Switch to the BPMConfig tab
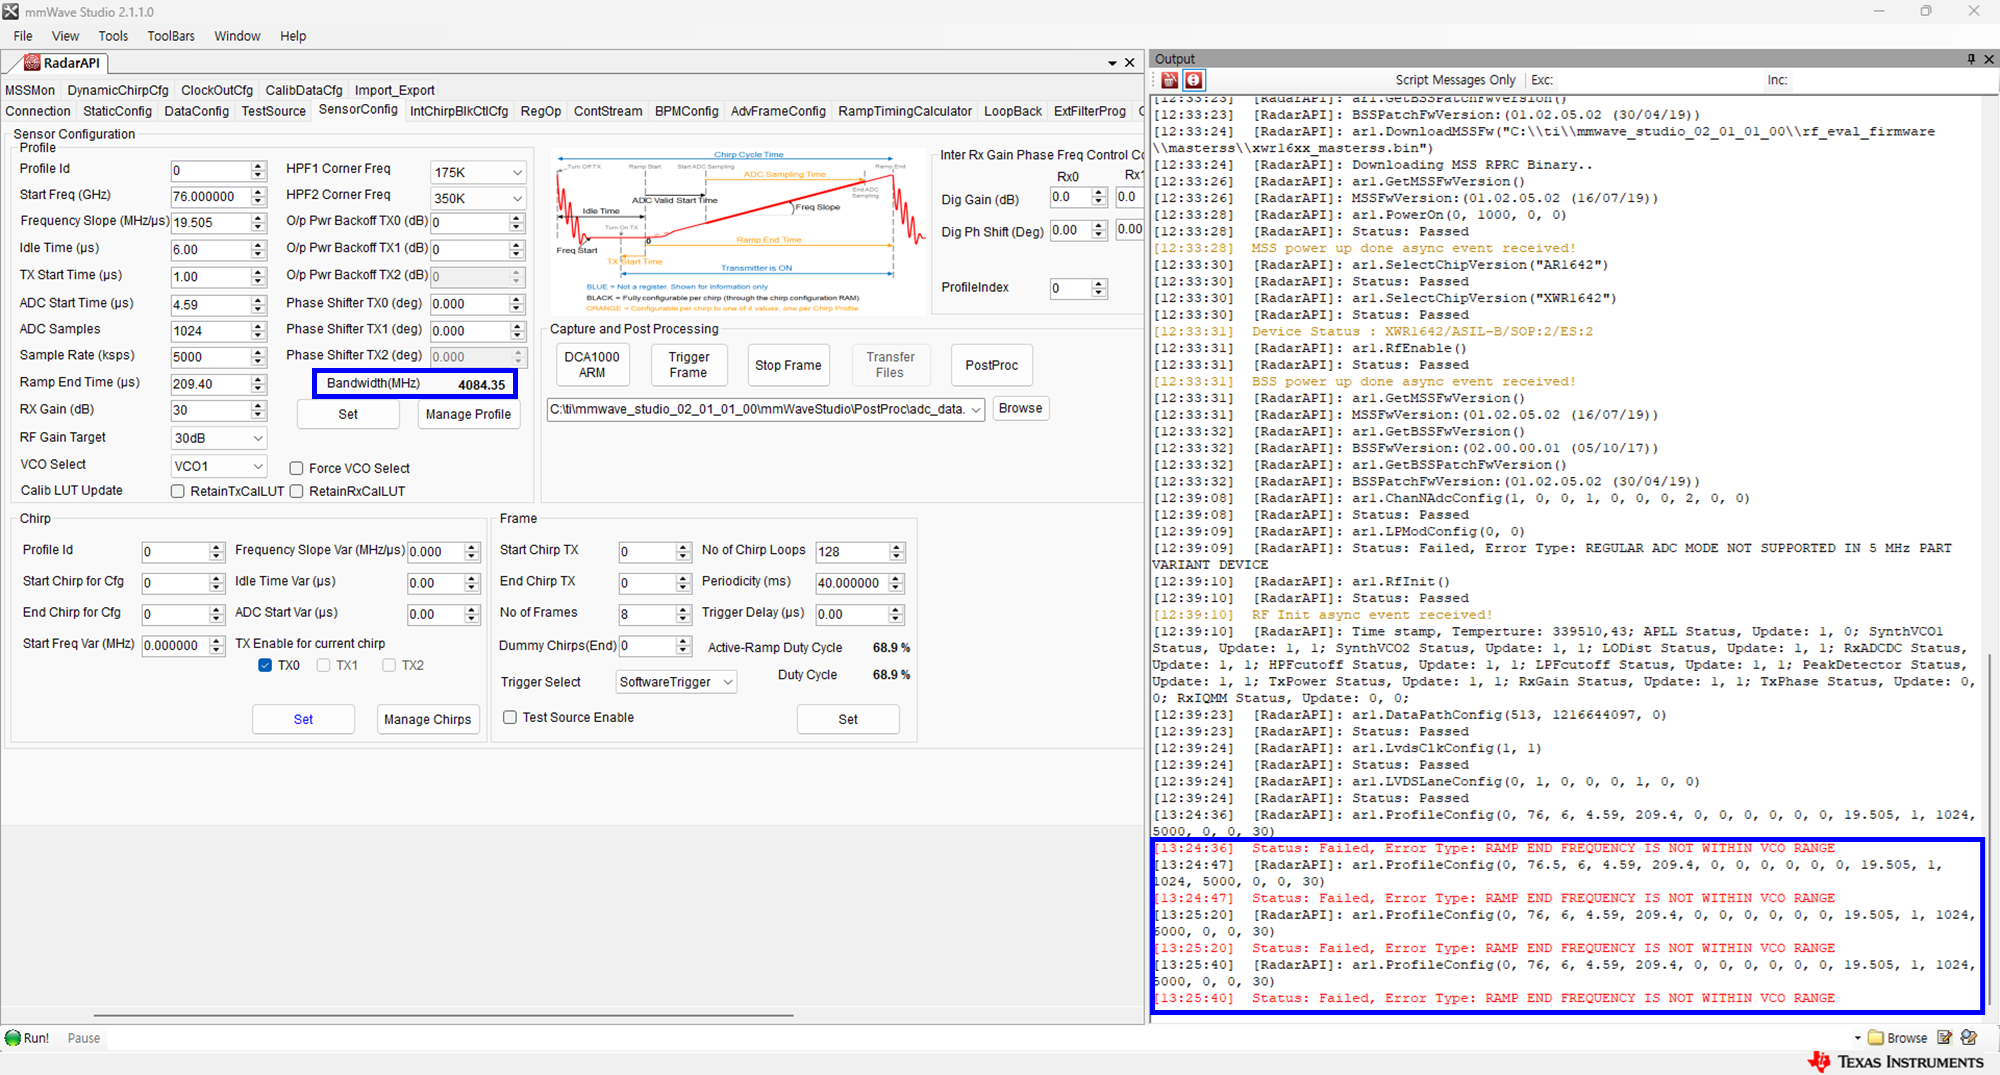Viewport: 2000px width, 1075px height. point(687,111)
